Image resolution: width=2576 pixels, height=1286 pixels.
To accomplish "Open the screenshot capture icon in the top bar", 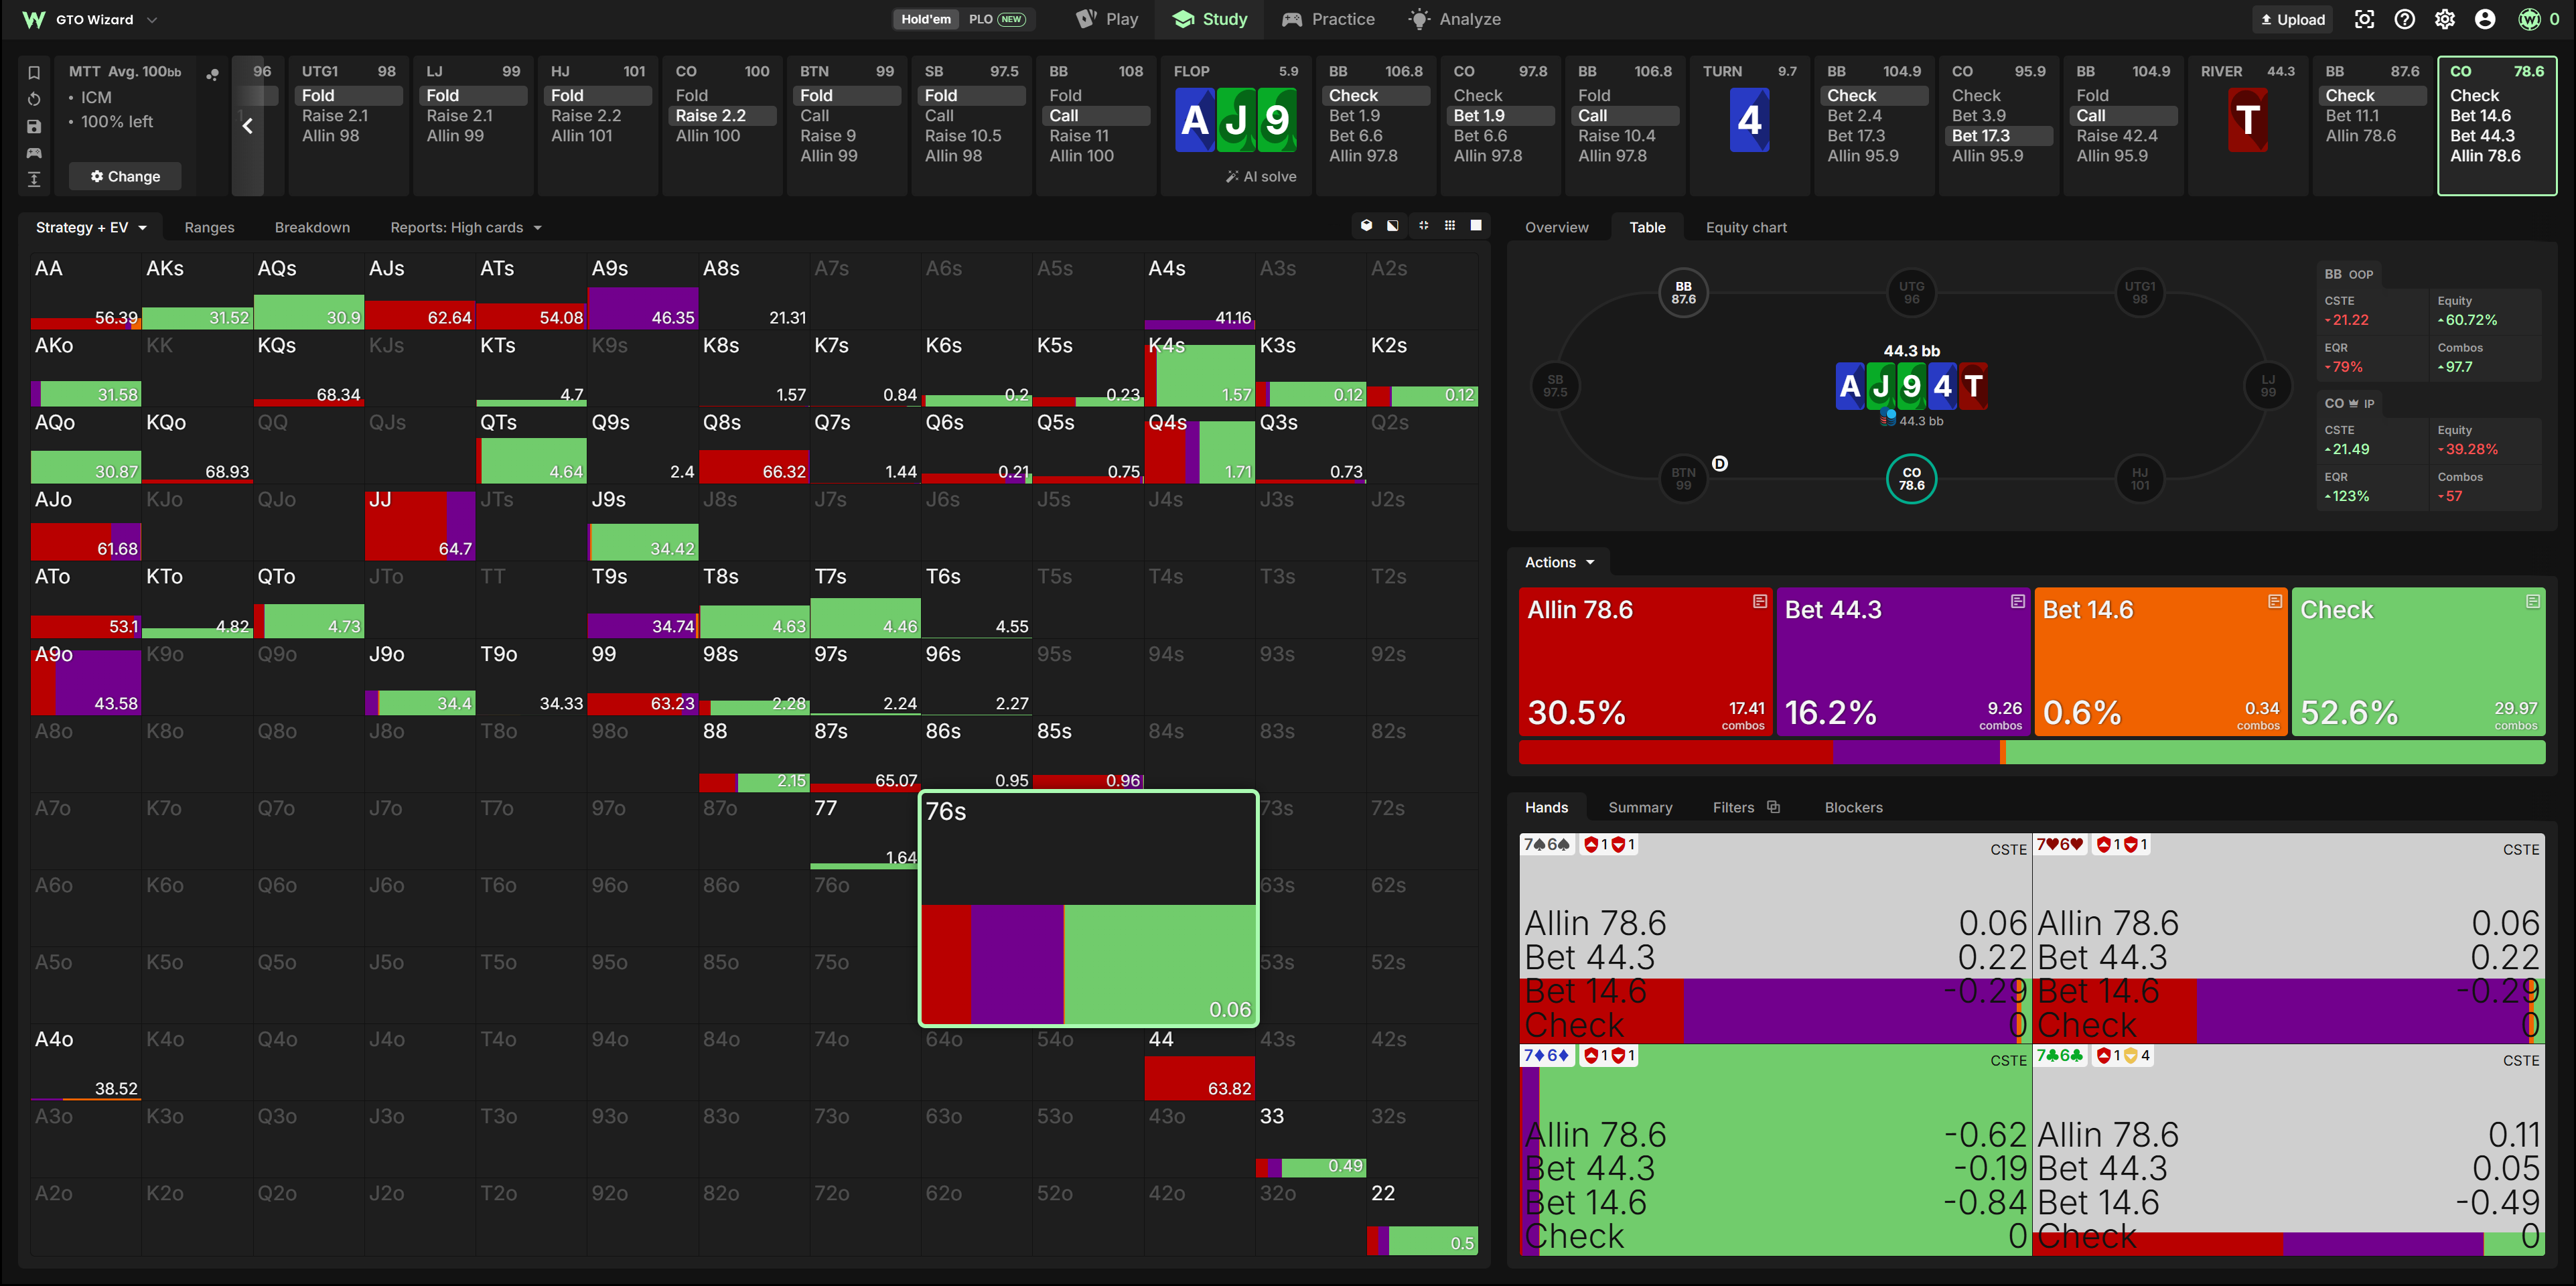I will tap(2364, 19).
